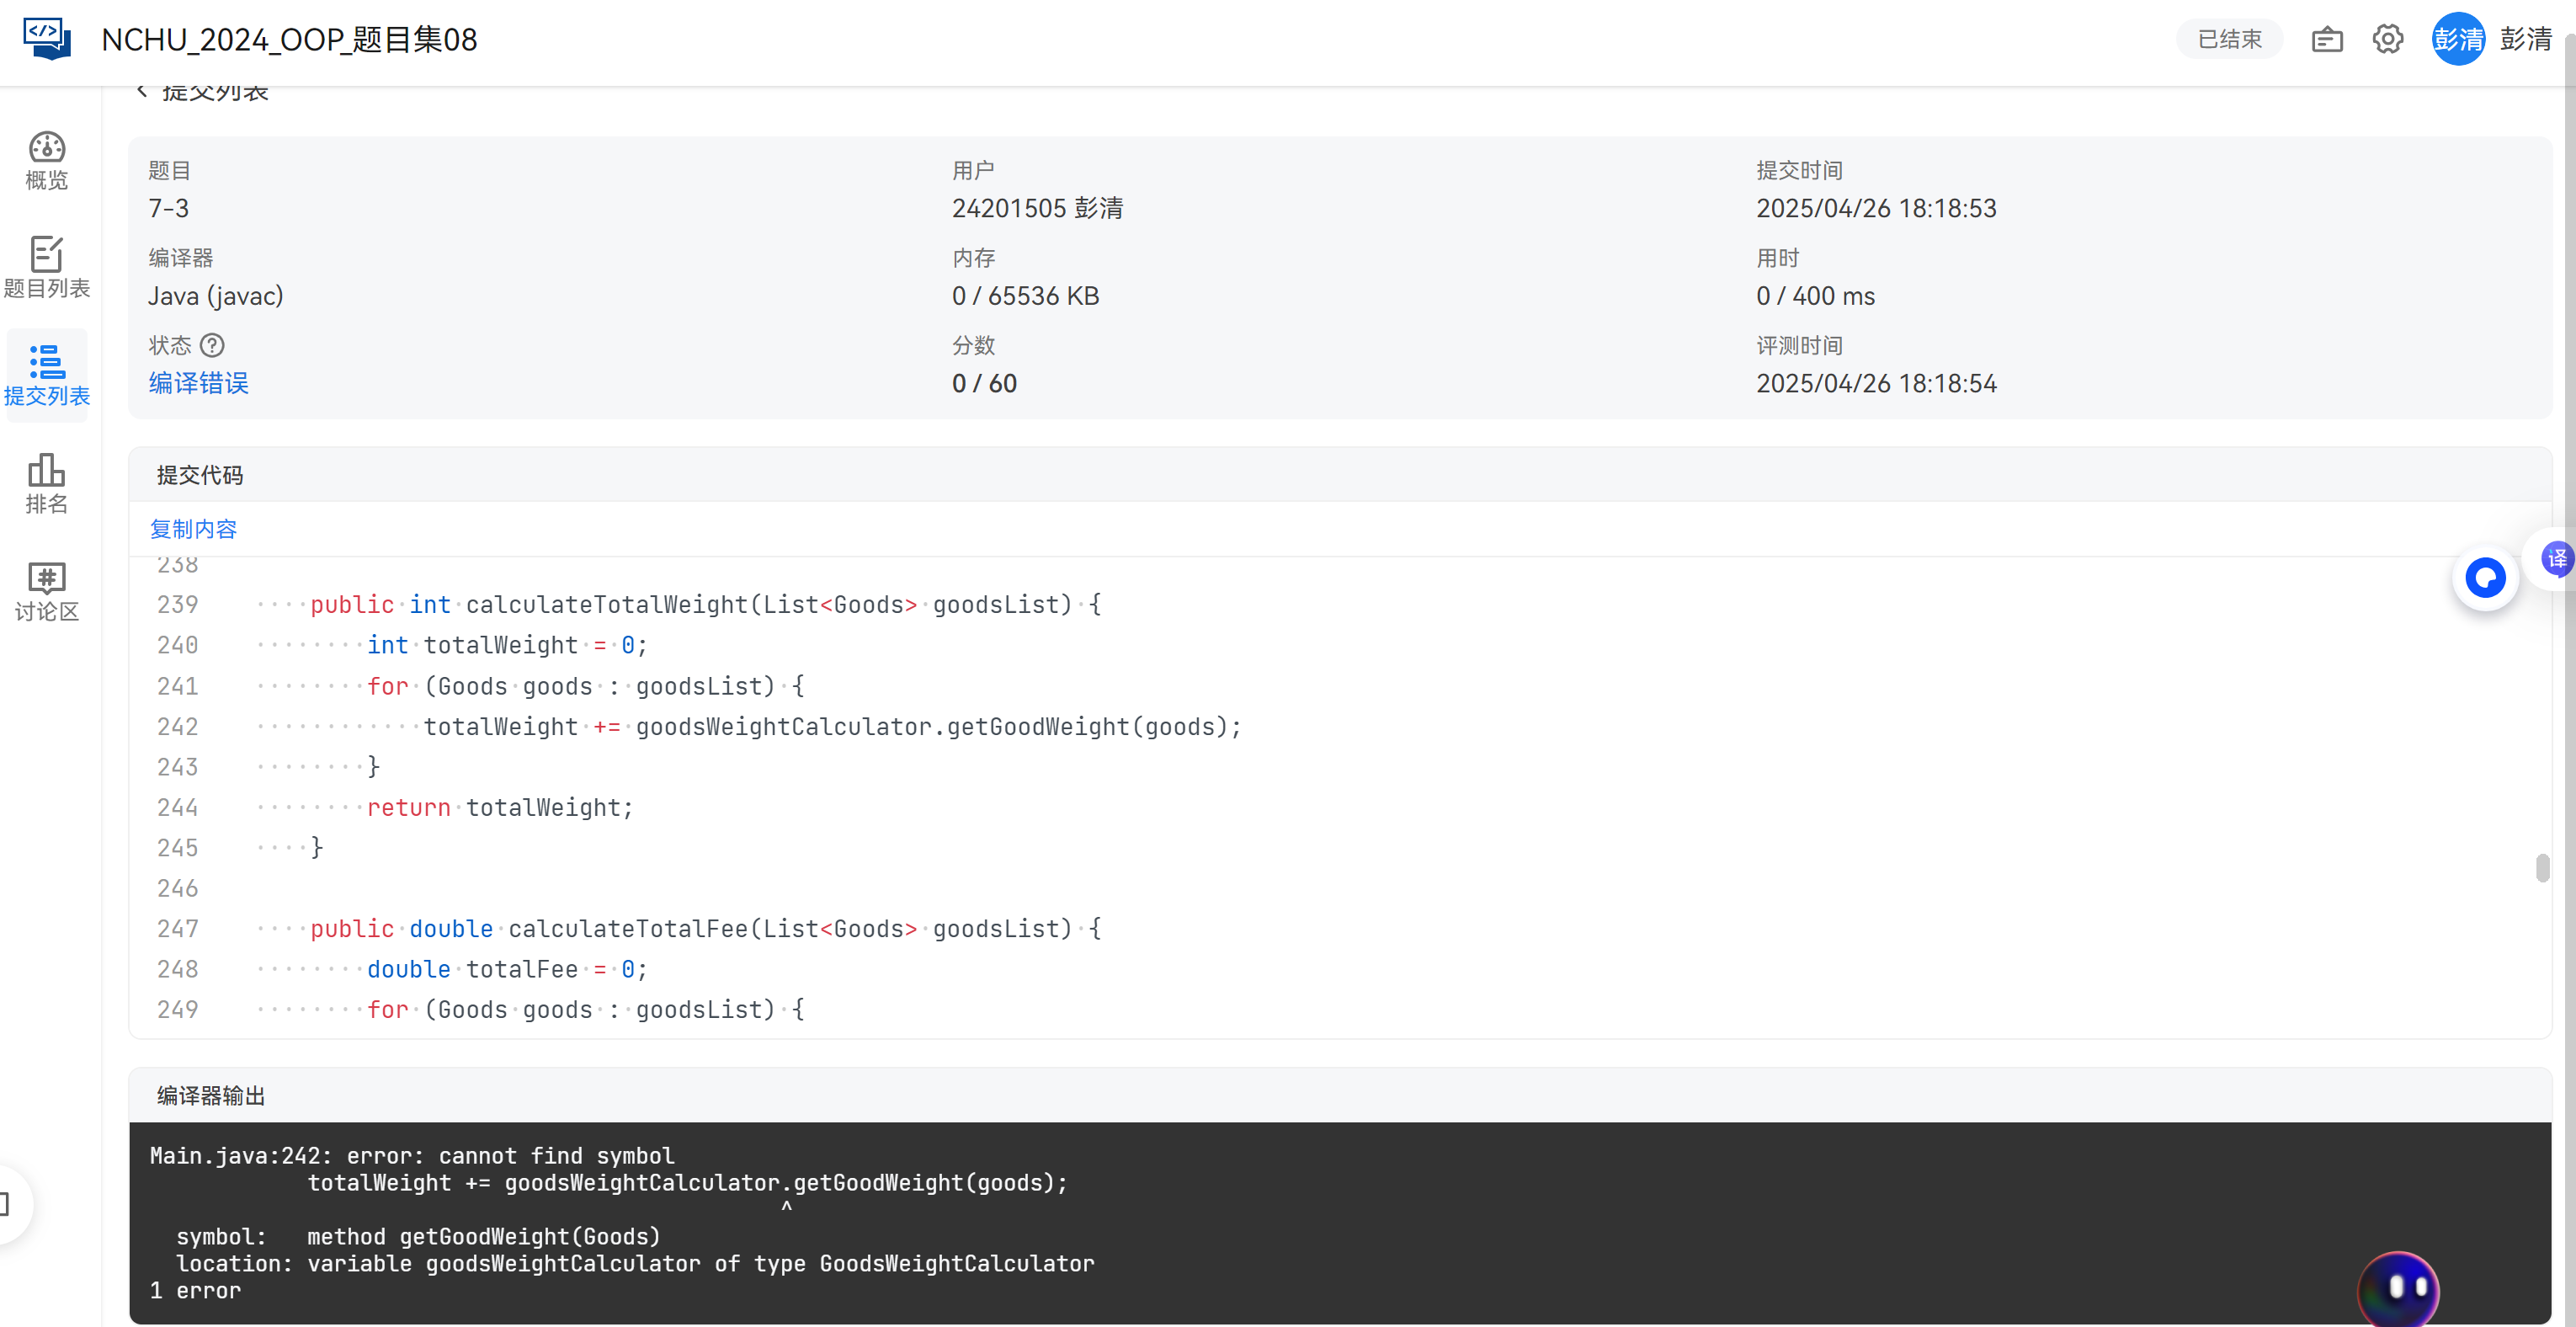Open the 讨论区 discussion sidebar icon
The height and width of the screenshot is (1327, 2576).
[46, 591]
